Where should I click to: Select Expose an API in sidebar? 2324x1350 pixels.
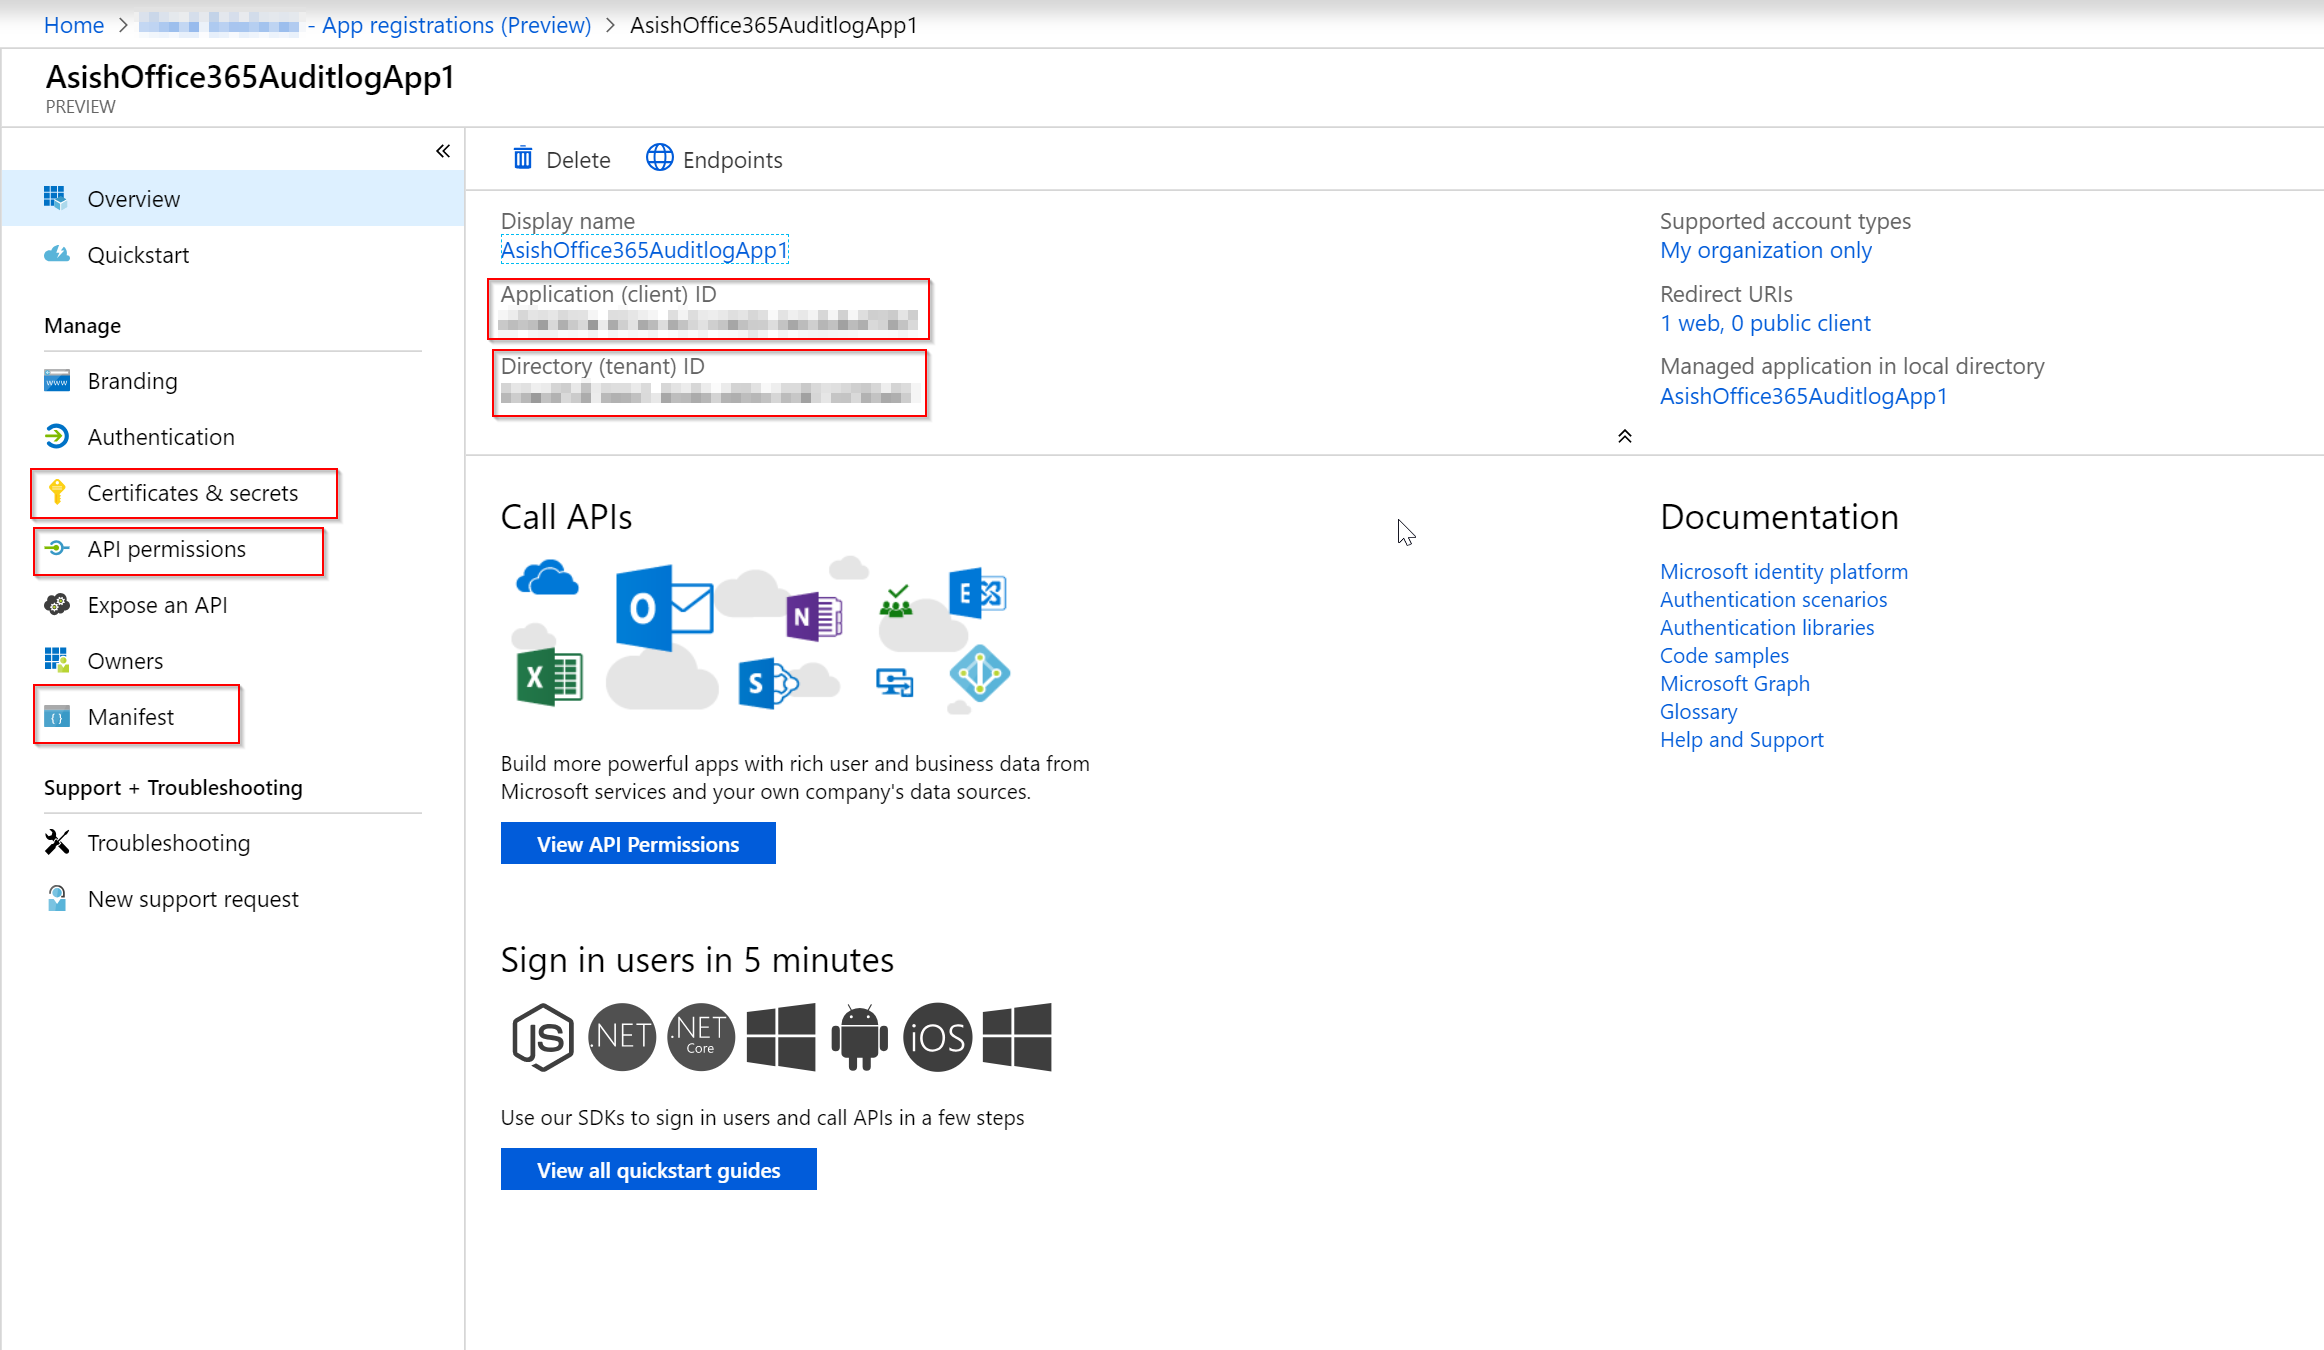(x=157, y=605)
